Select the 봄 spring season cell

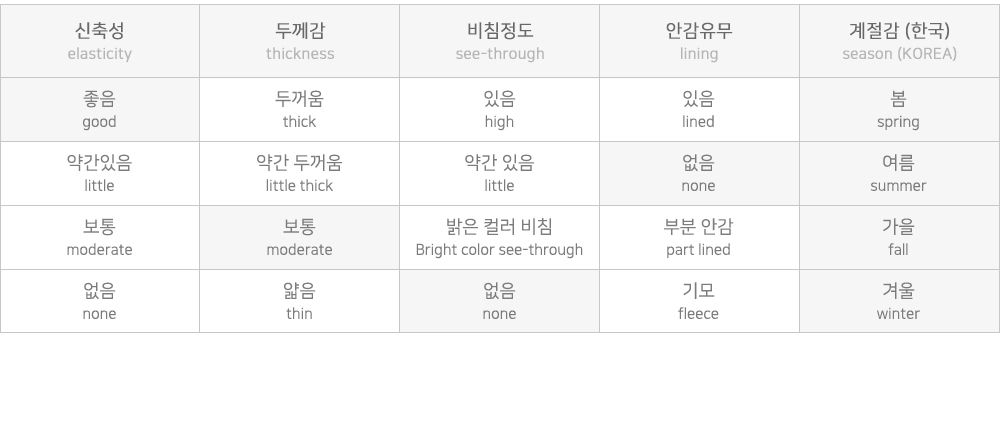tap(899, 109)
